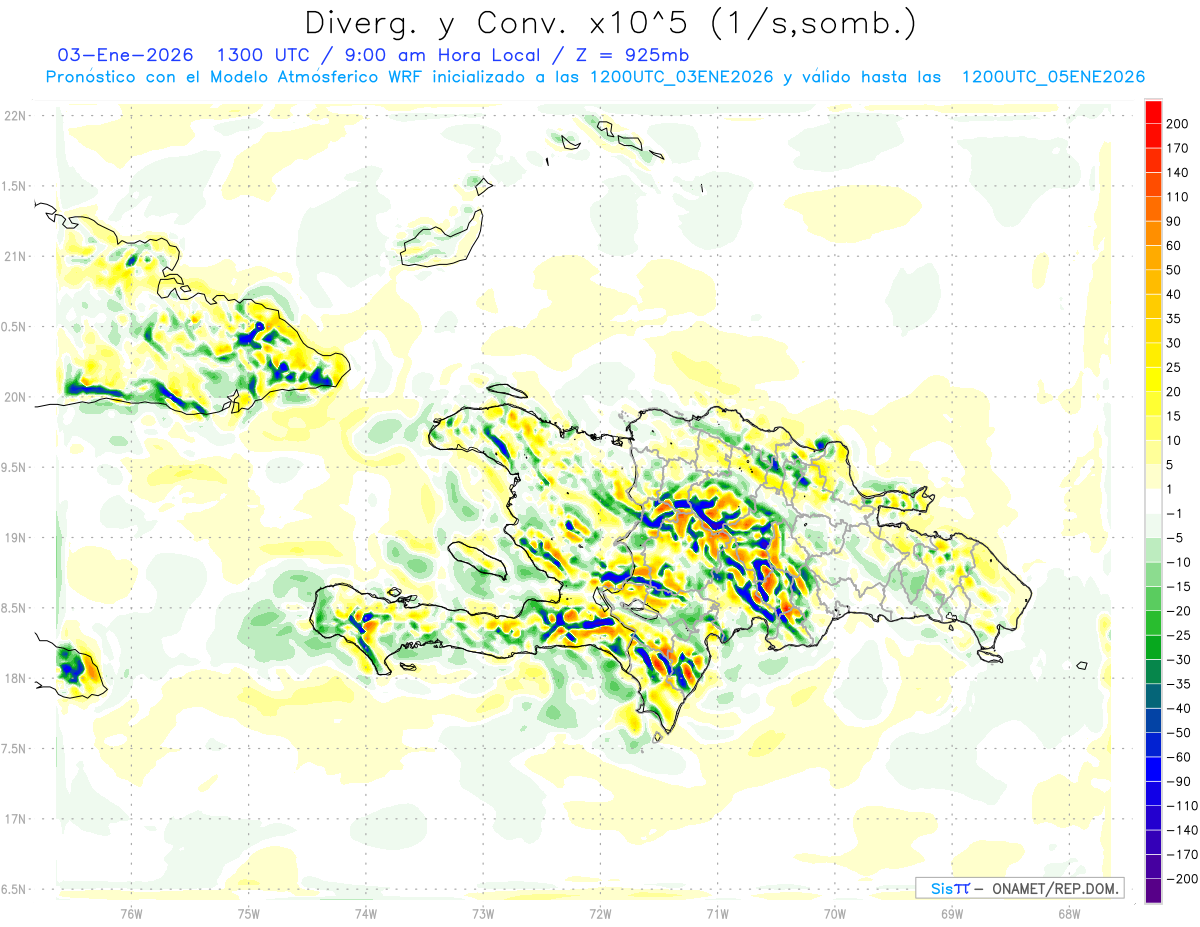Screen dimensions: 1200x927
Task: Click the '6.5N' latitude label
Action: (x=15, y=890)
